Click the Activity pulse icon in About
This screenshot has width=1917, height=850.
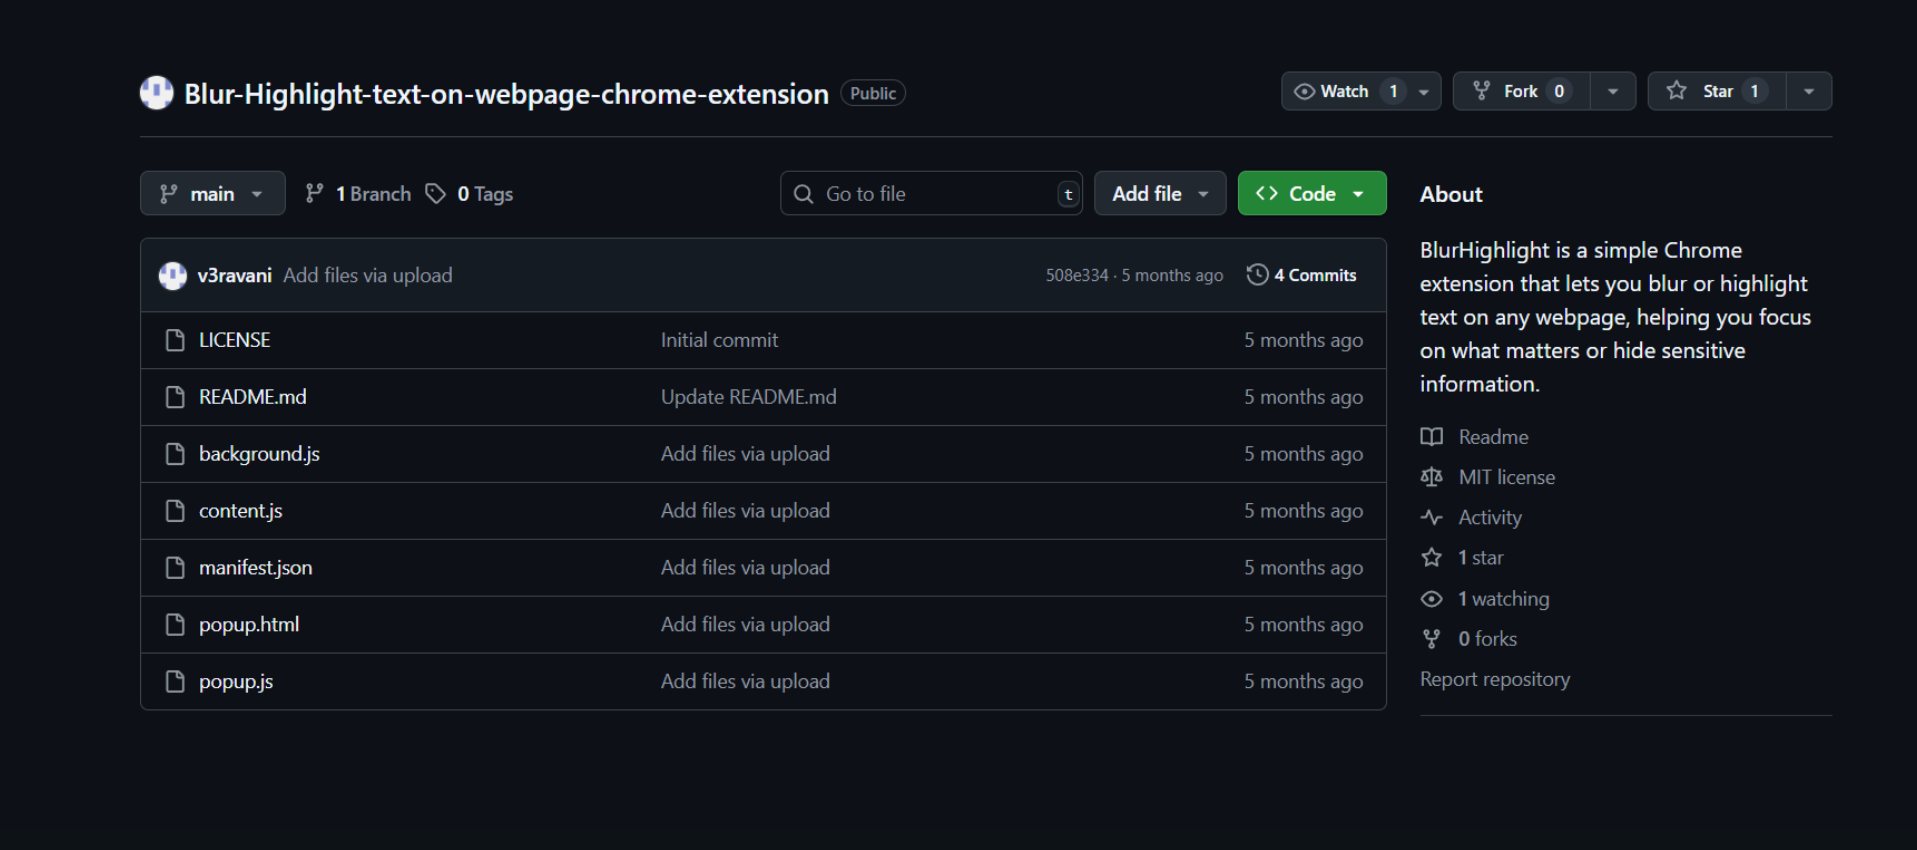coord(1431,518)
